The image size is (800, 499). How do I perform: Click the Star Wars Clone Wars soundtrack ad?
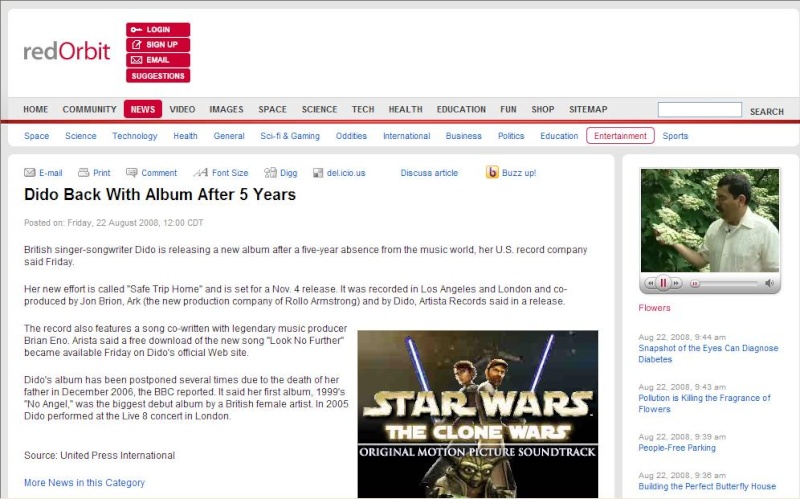tap(478, 414)
